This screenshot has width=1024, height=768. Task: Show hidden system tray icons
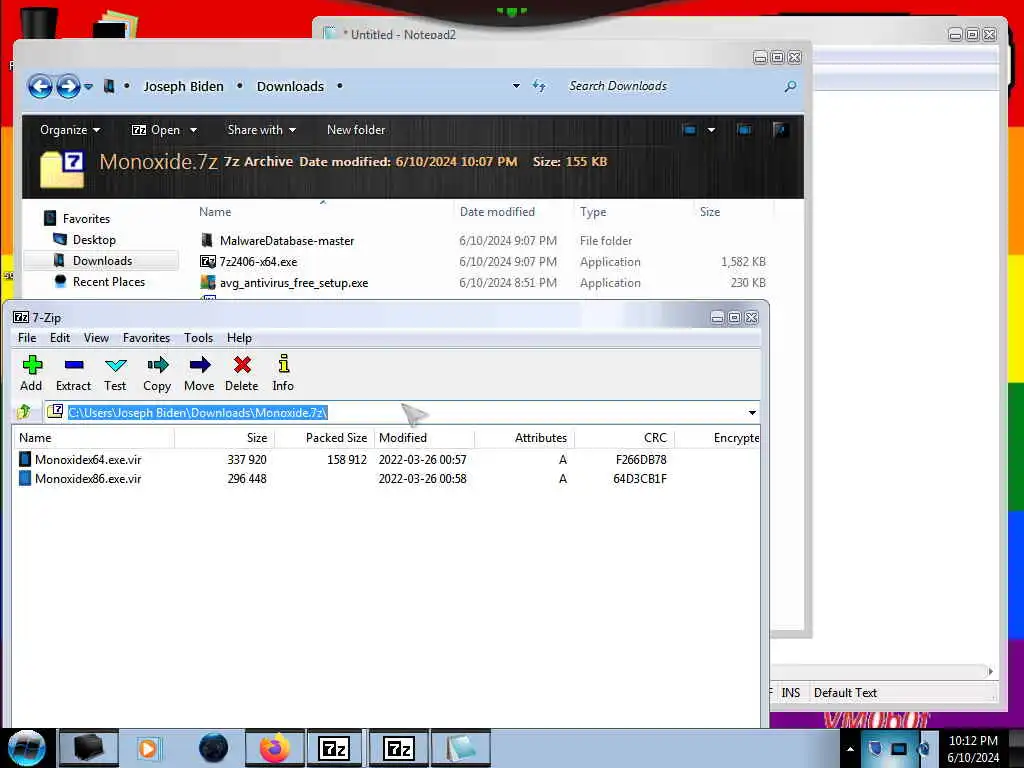click(x=850, y=749)
